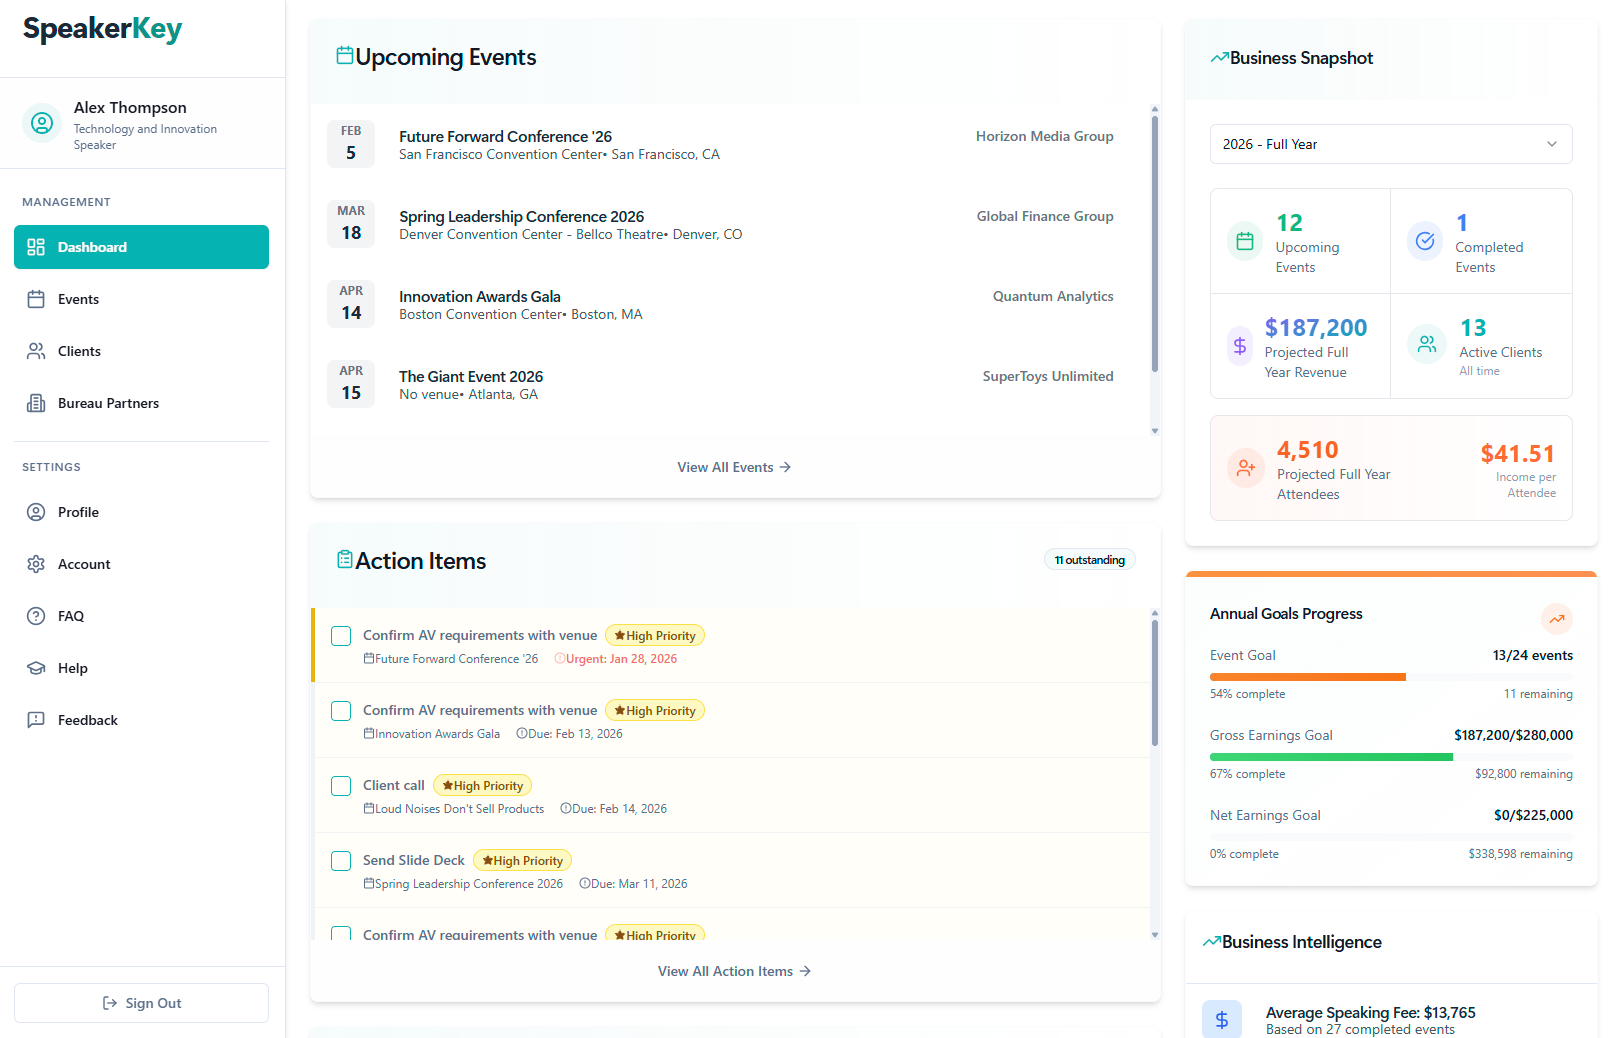Click the Projected Attendees person-plus icon
The image size is (1621, 1038).
coord(1246,467)
